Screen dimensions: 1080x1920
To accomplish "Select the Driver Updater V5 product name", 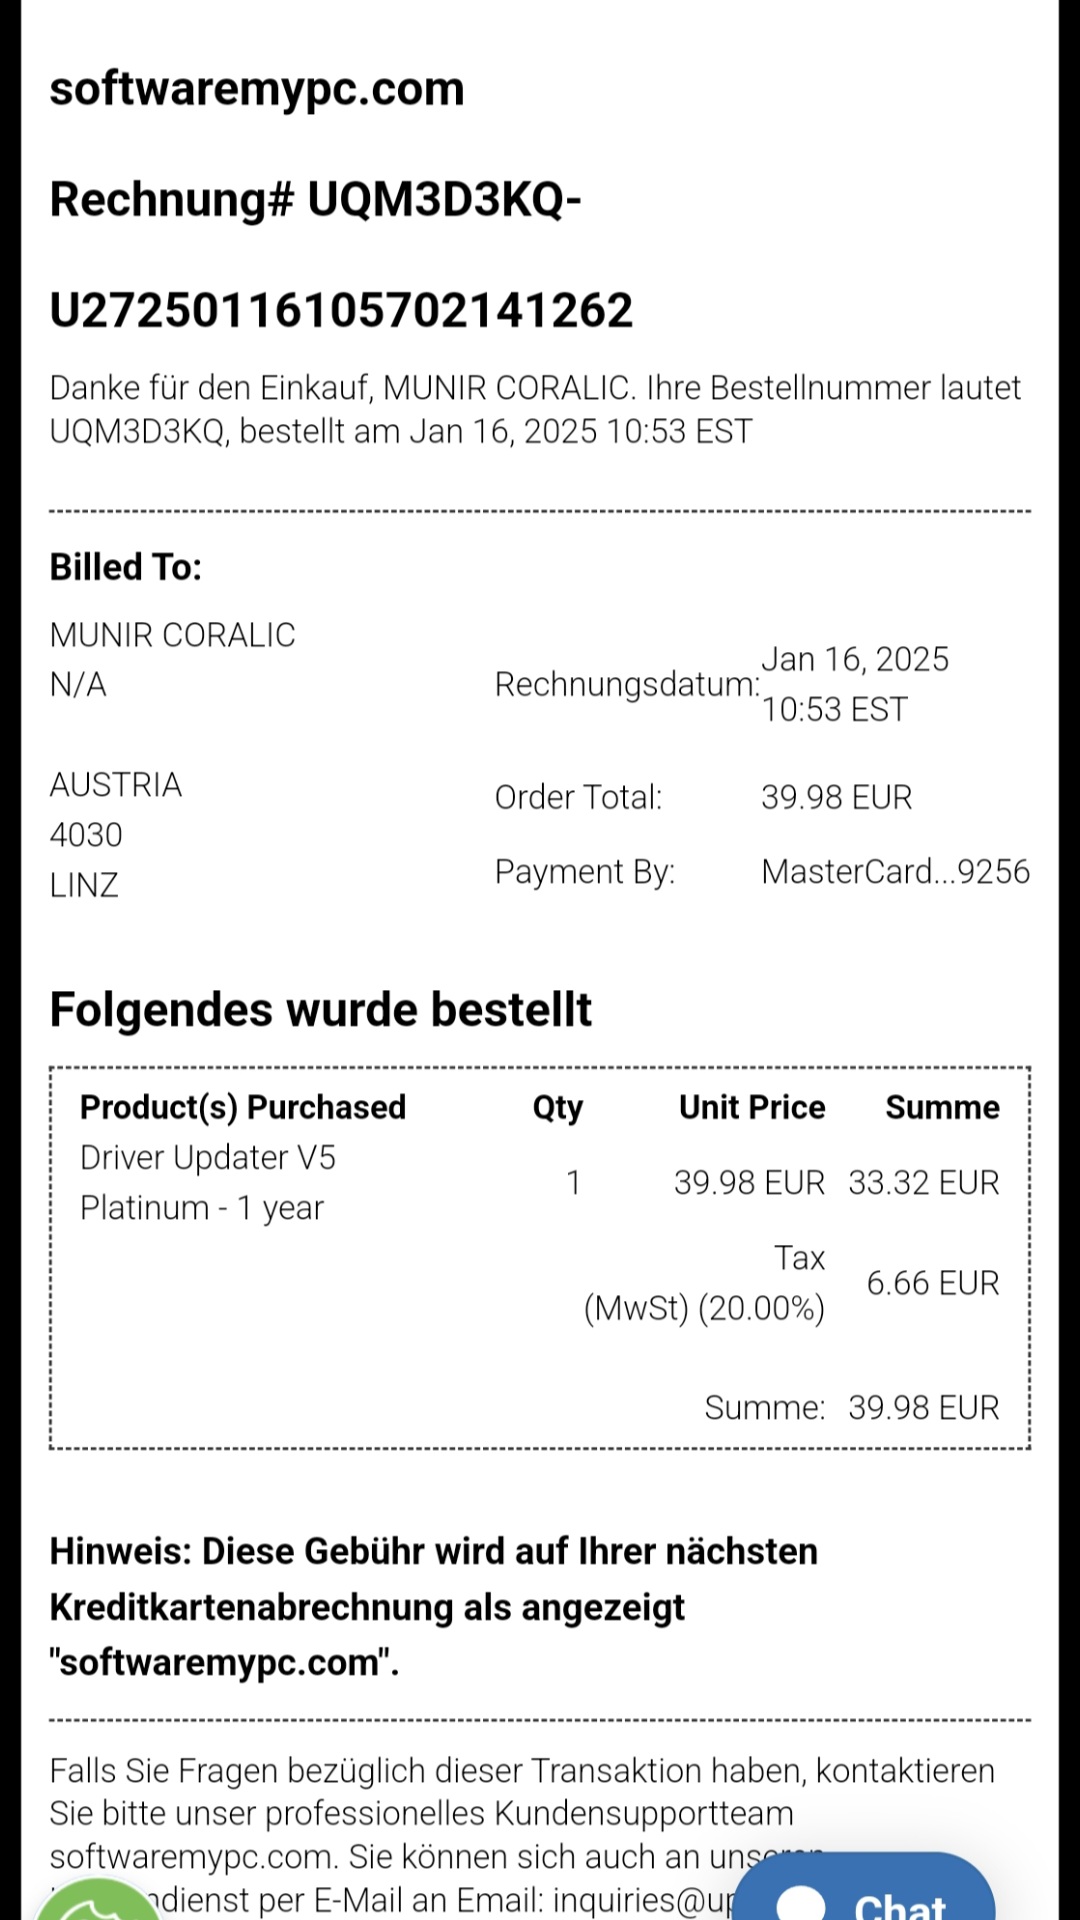I will (x=208, y=1158).
